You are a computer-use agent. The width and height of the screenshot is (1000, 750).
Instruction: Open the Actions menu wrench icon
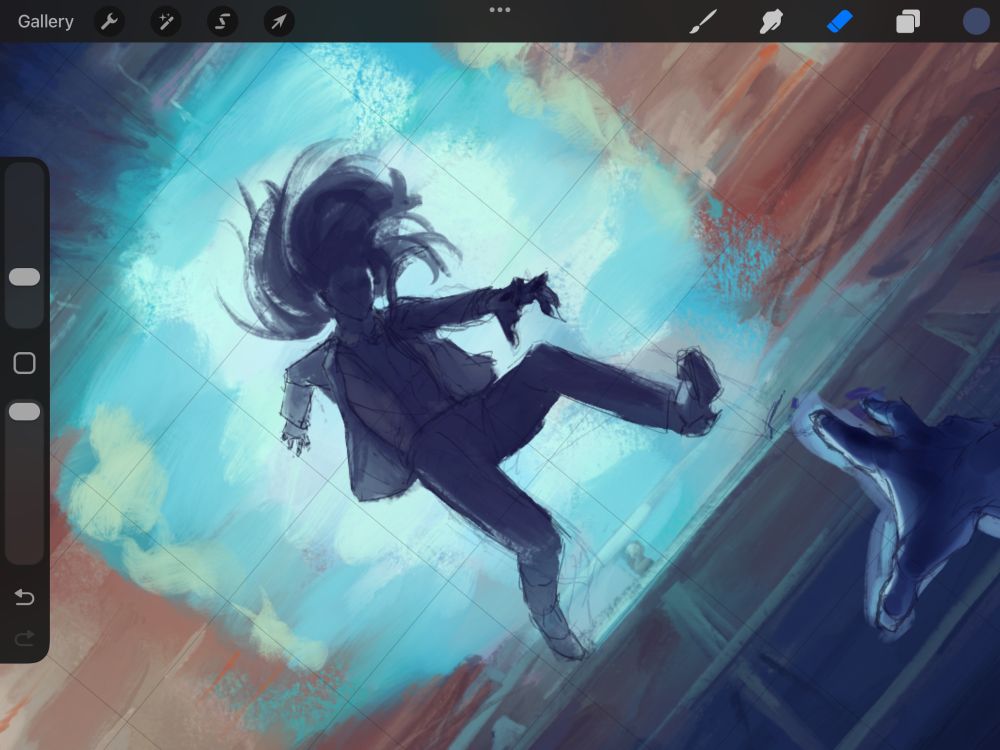point(109,21)
